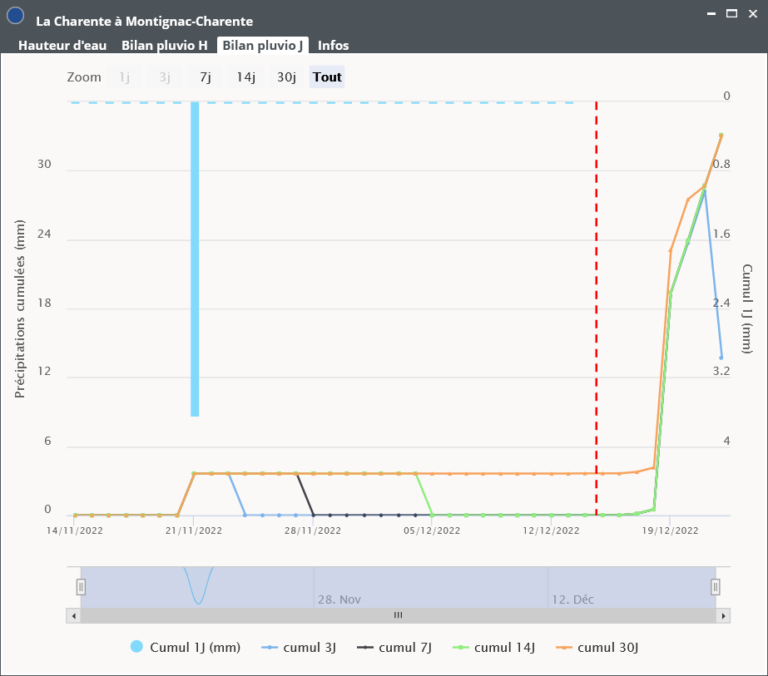This screenshot has height=676, width=768.
Task: Click the horizontal scrollbar thumb grip
Action: click(397, 615)
